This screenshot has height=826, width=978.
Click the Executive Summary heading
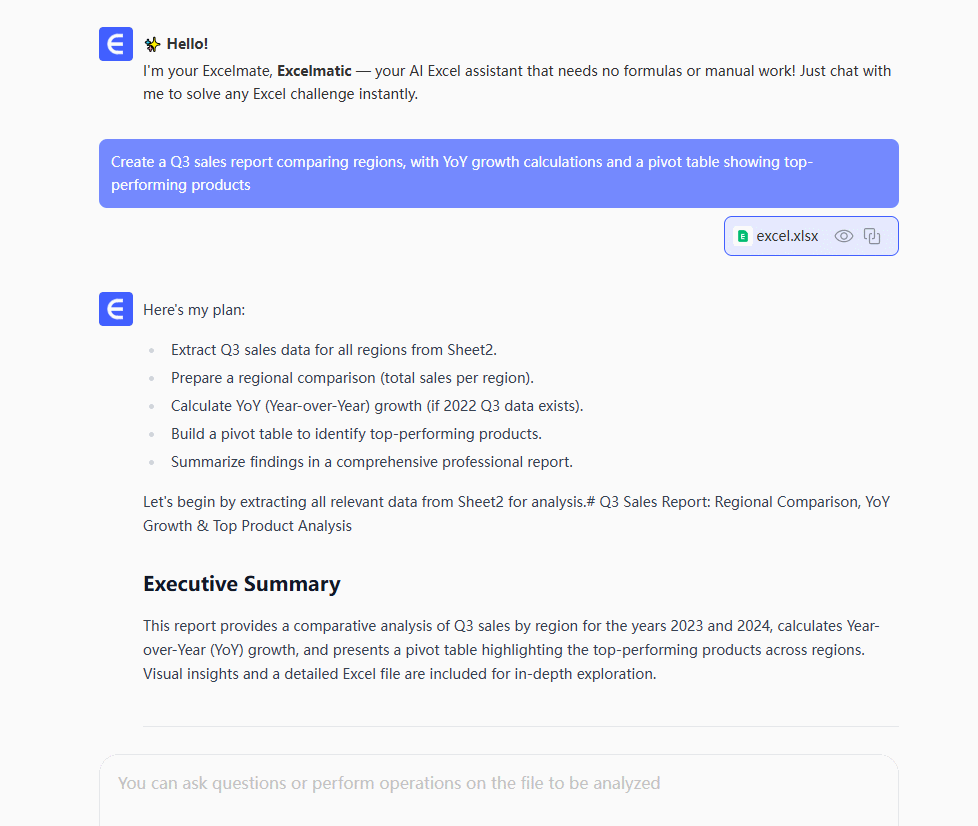241,584
